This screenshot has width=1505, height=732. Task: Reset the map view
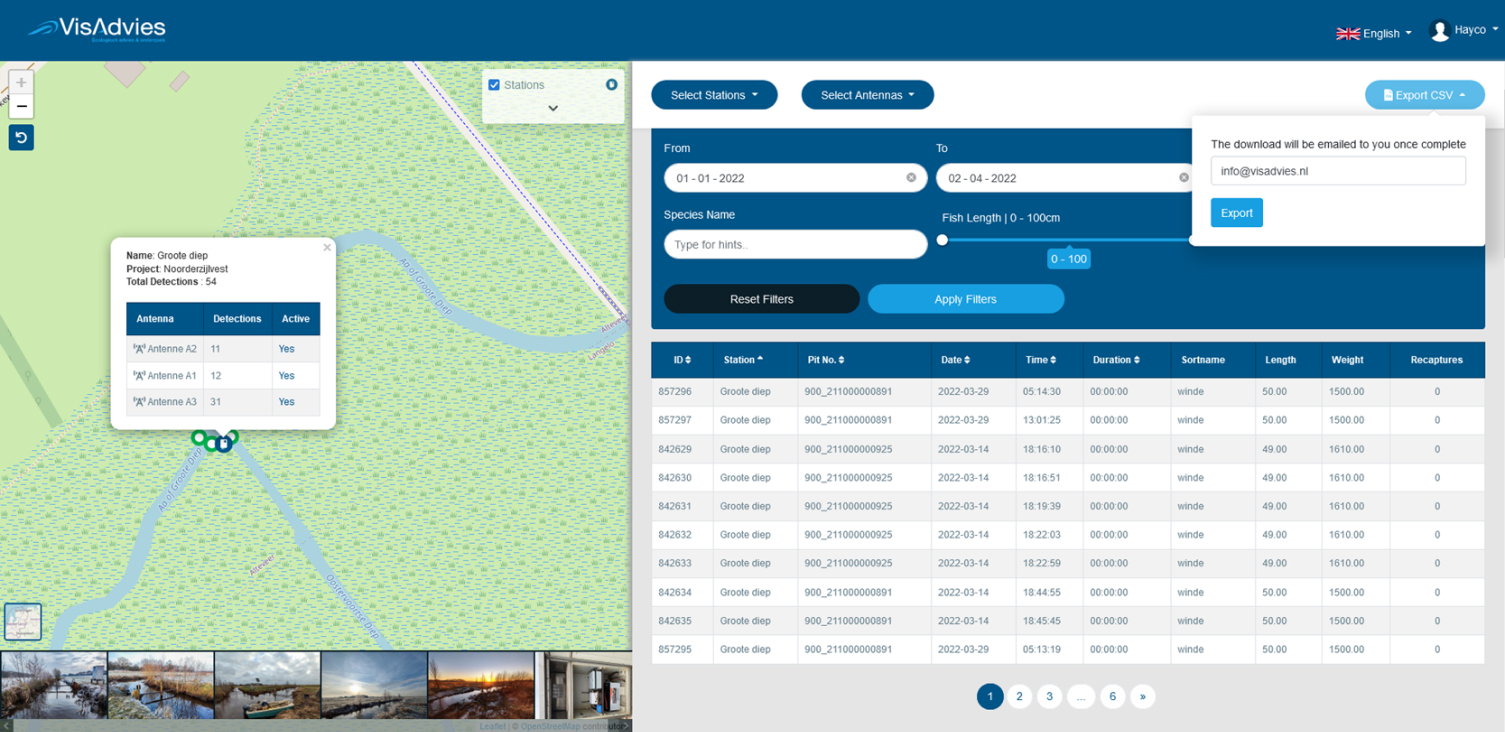(21, 137)
